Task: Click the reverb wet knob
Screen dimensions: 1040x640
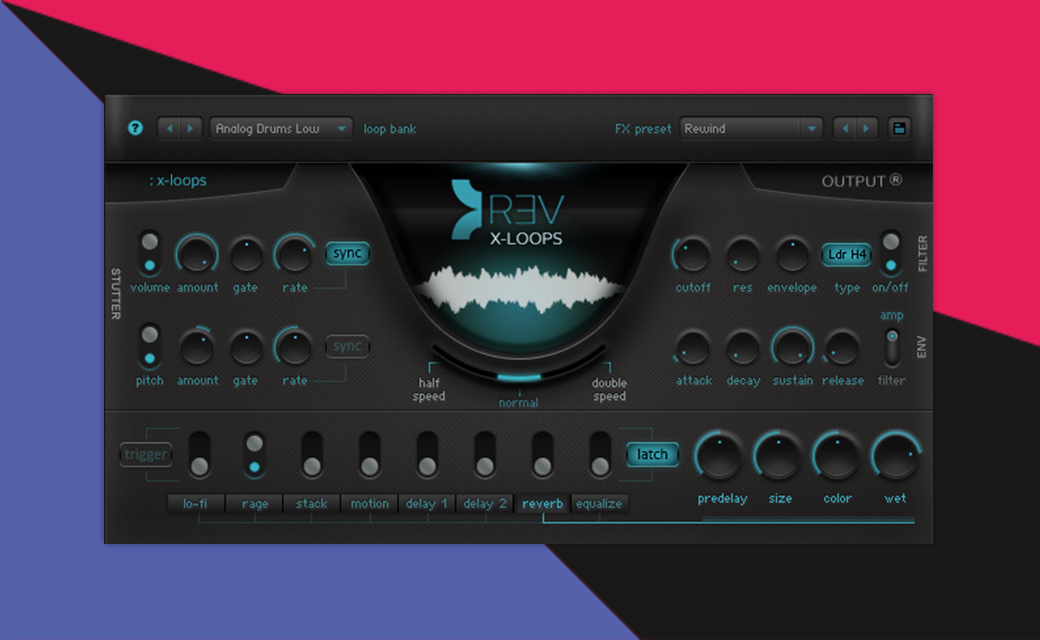Action: click(x=895, y=457)
